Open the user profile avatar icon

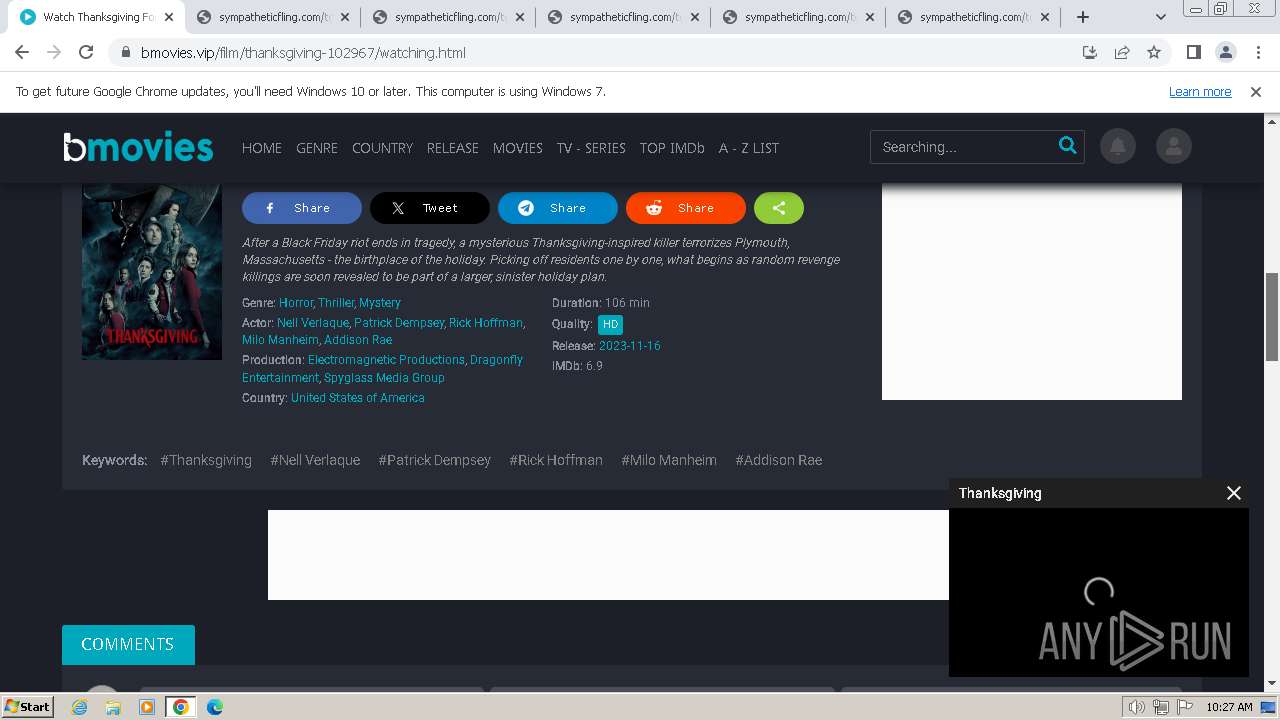1173,147
